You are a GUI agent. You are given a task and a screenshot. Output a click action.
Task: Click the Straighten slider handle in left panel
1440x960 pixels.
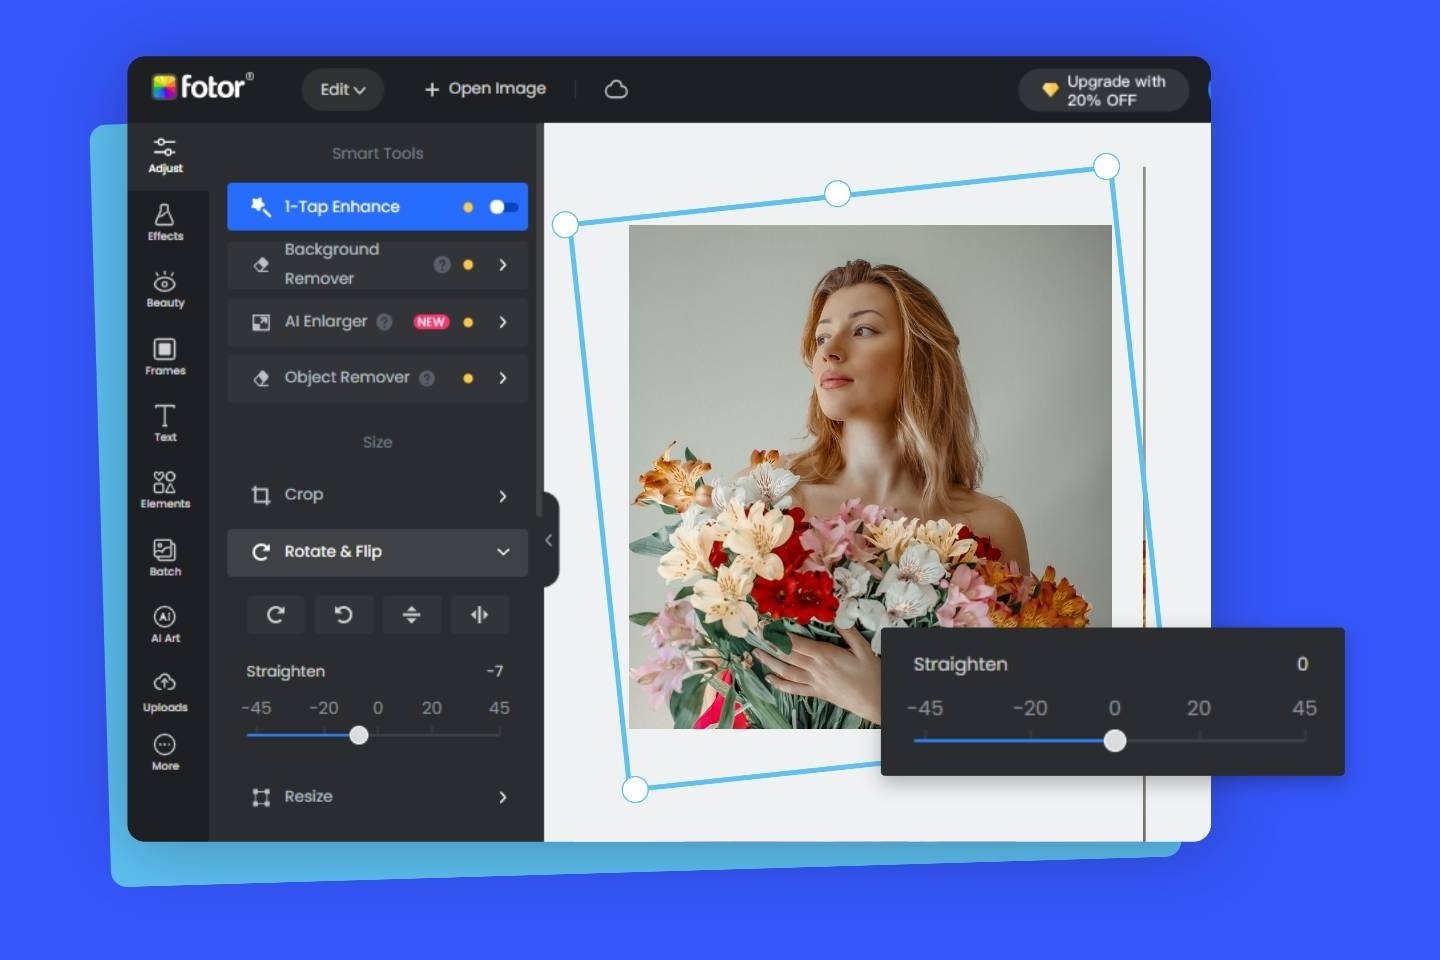click(x=359, y=736)
